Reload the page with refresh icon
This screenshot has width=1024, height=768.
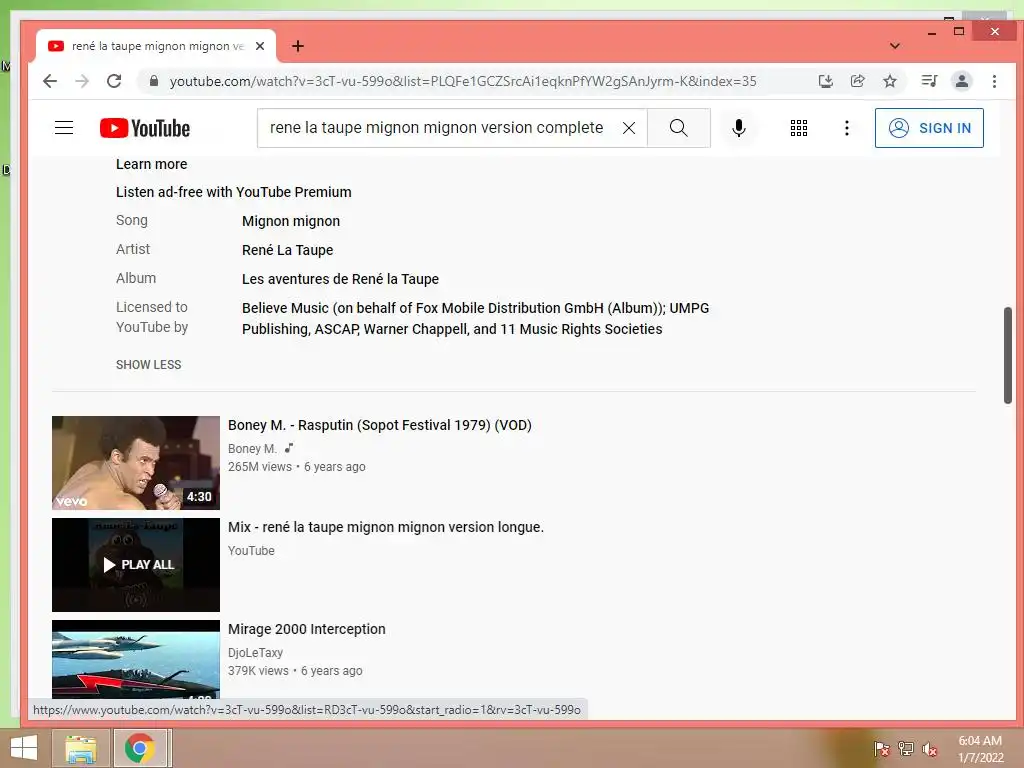click(x=114, y=81)
